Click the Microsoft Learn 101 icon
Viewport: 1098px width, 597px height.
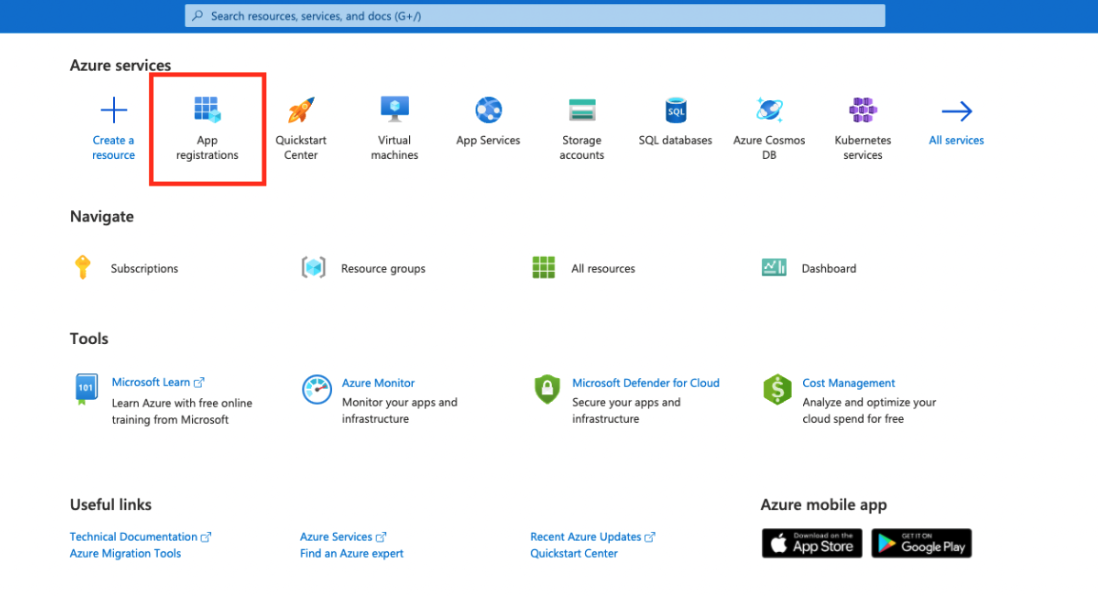tap(86, 389)
